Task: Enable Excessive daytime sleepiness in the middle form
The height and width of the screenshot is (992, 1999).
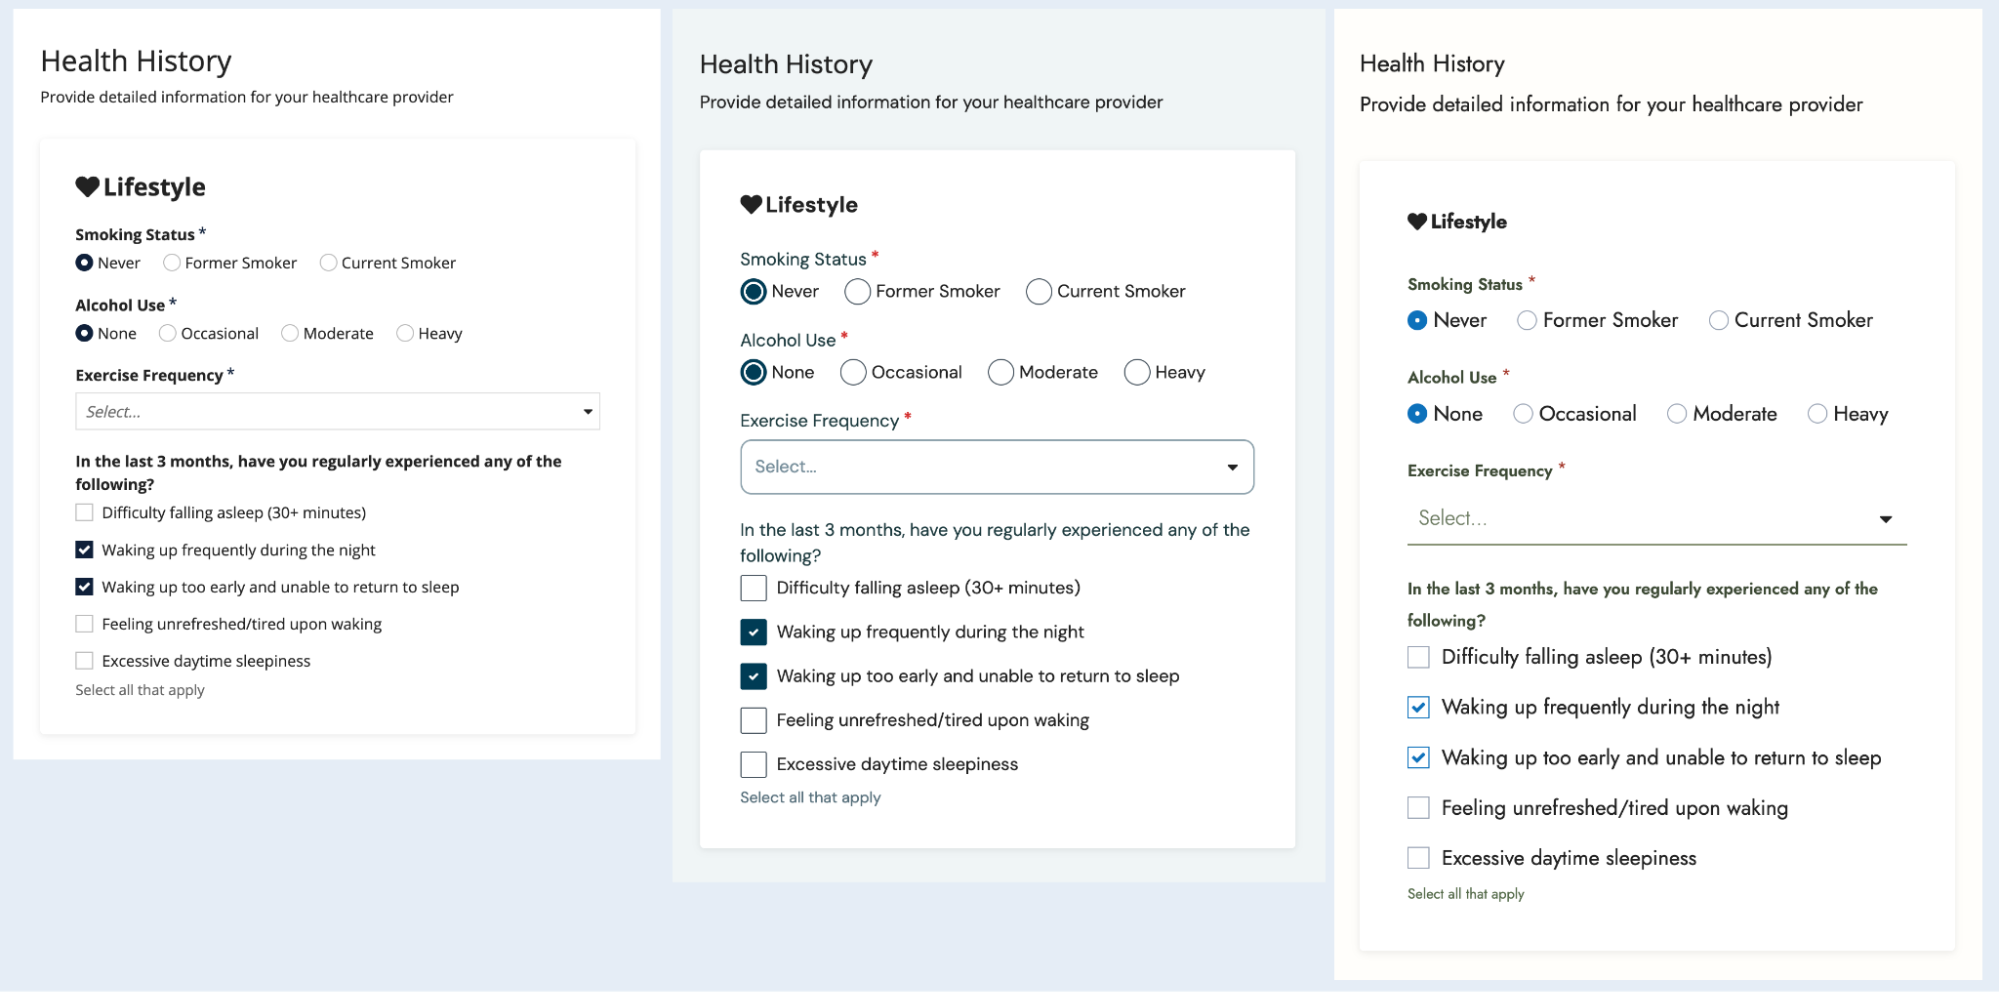Action: pos(754,764)
